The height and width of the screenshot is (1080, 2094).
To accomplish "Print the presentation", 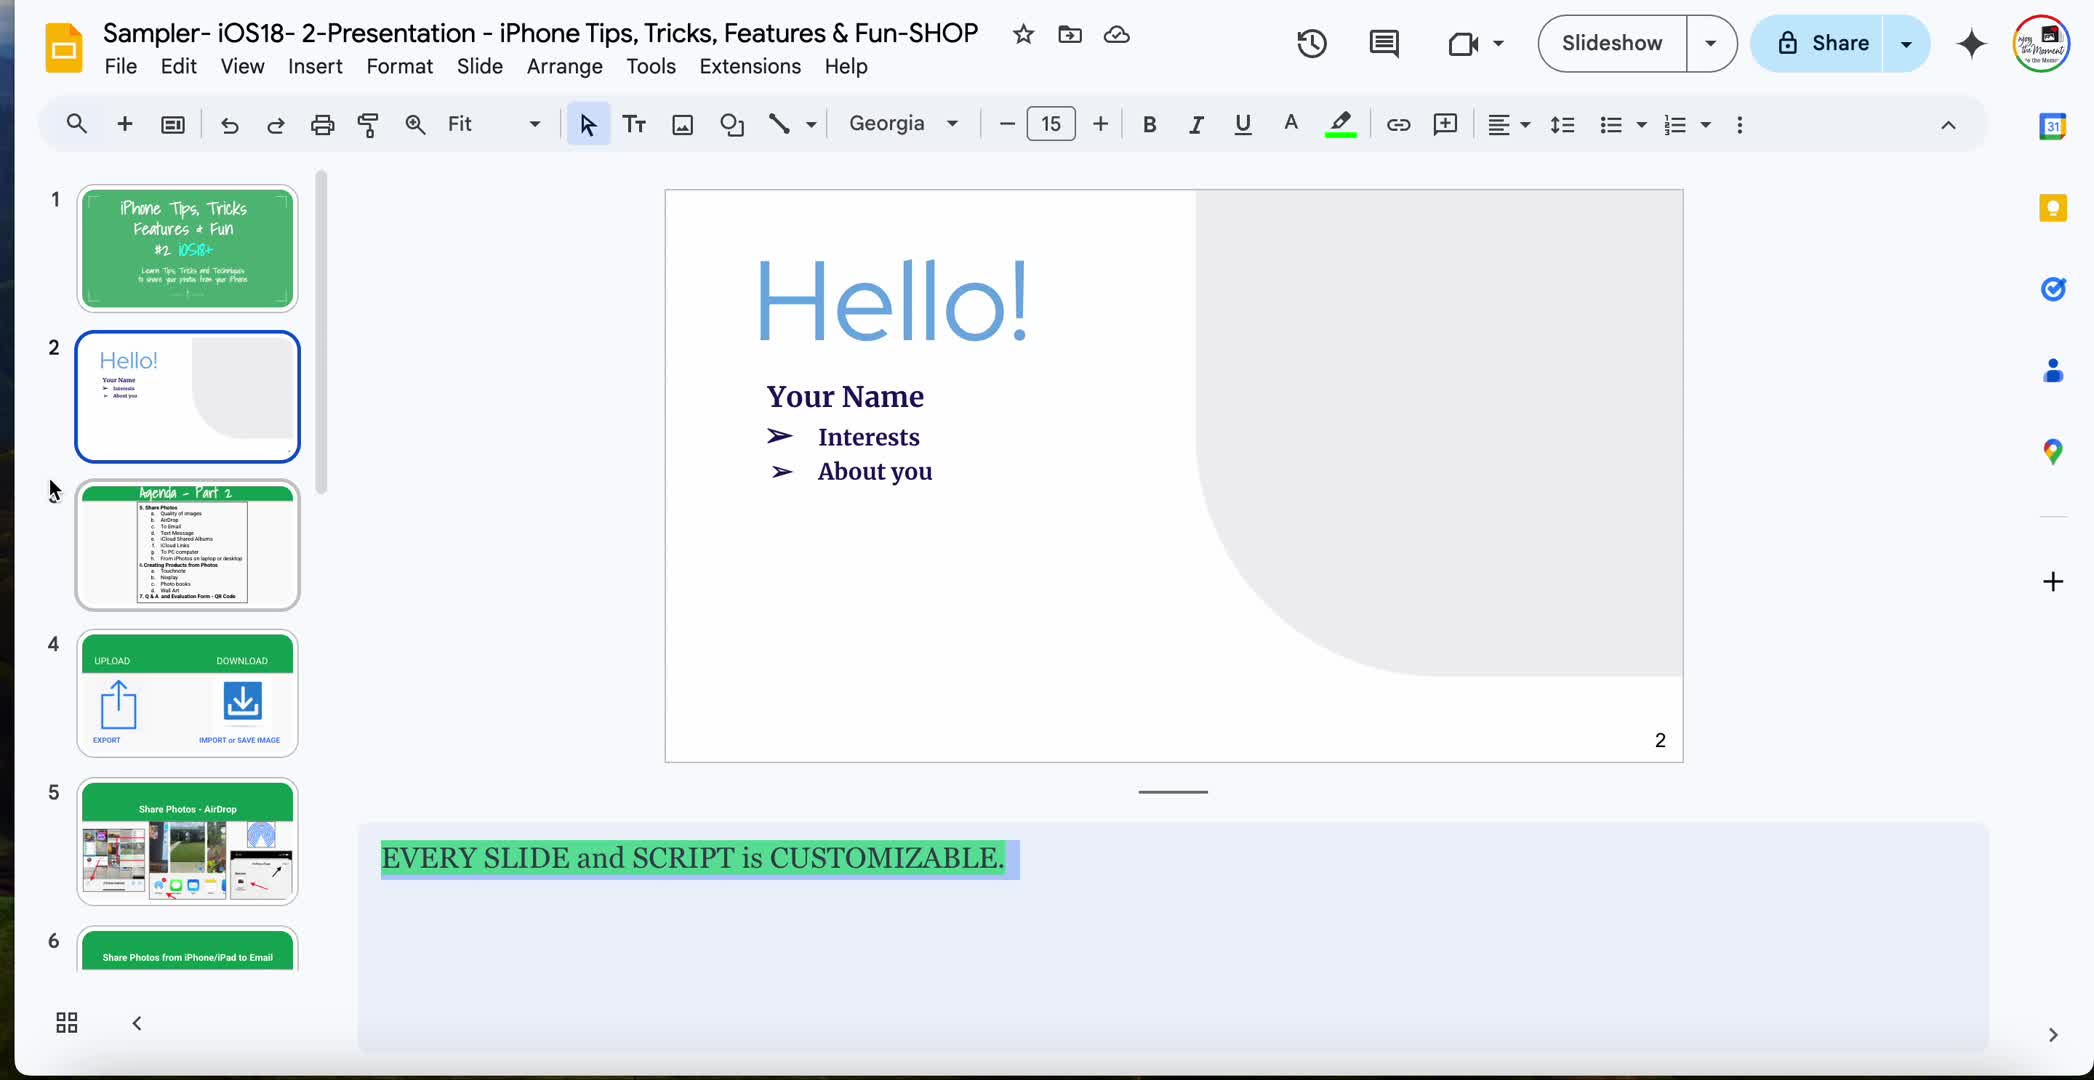I will click(x=322, y=124).
